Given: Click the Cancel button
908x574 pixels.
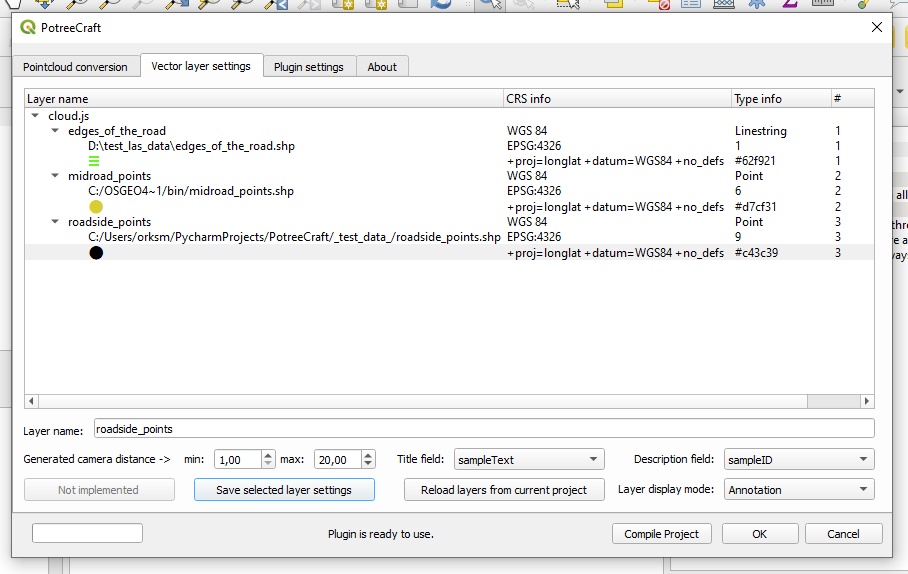Looking at the screenshot, I should click(843, 533).
